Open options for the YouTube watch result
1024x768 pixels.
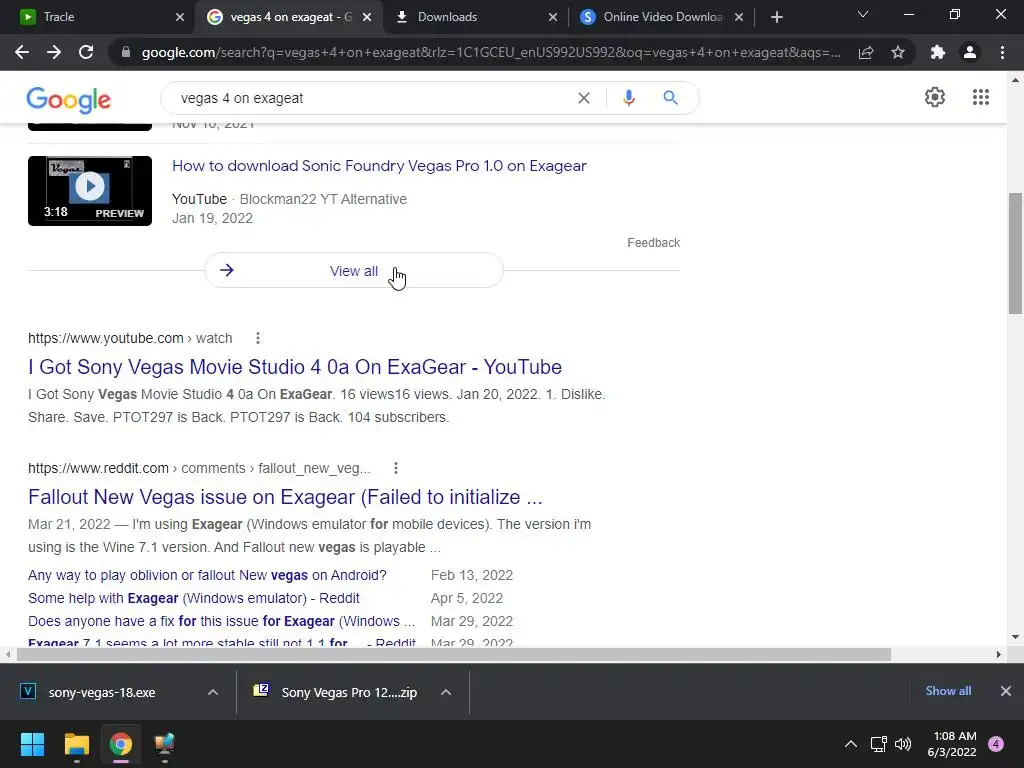tap(258, 338)
